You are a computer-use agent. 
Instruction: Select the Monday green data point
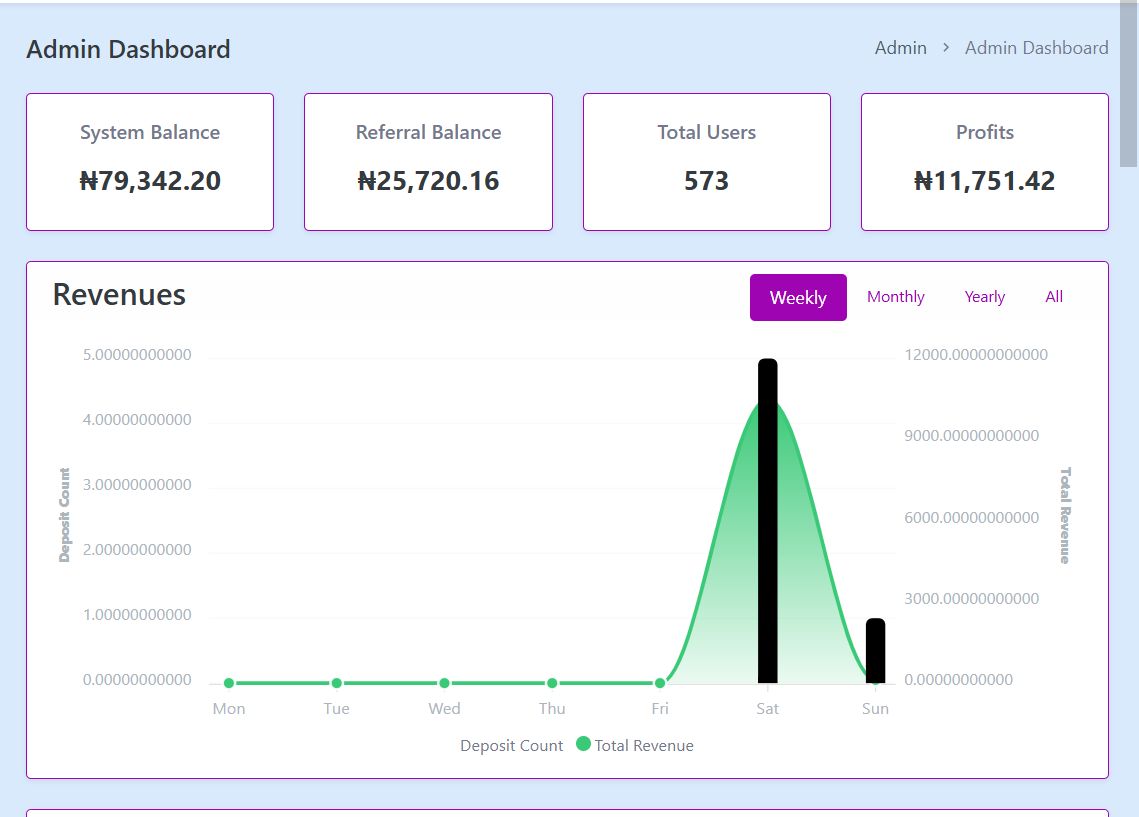pyautogui.click(x=229, y=683)
